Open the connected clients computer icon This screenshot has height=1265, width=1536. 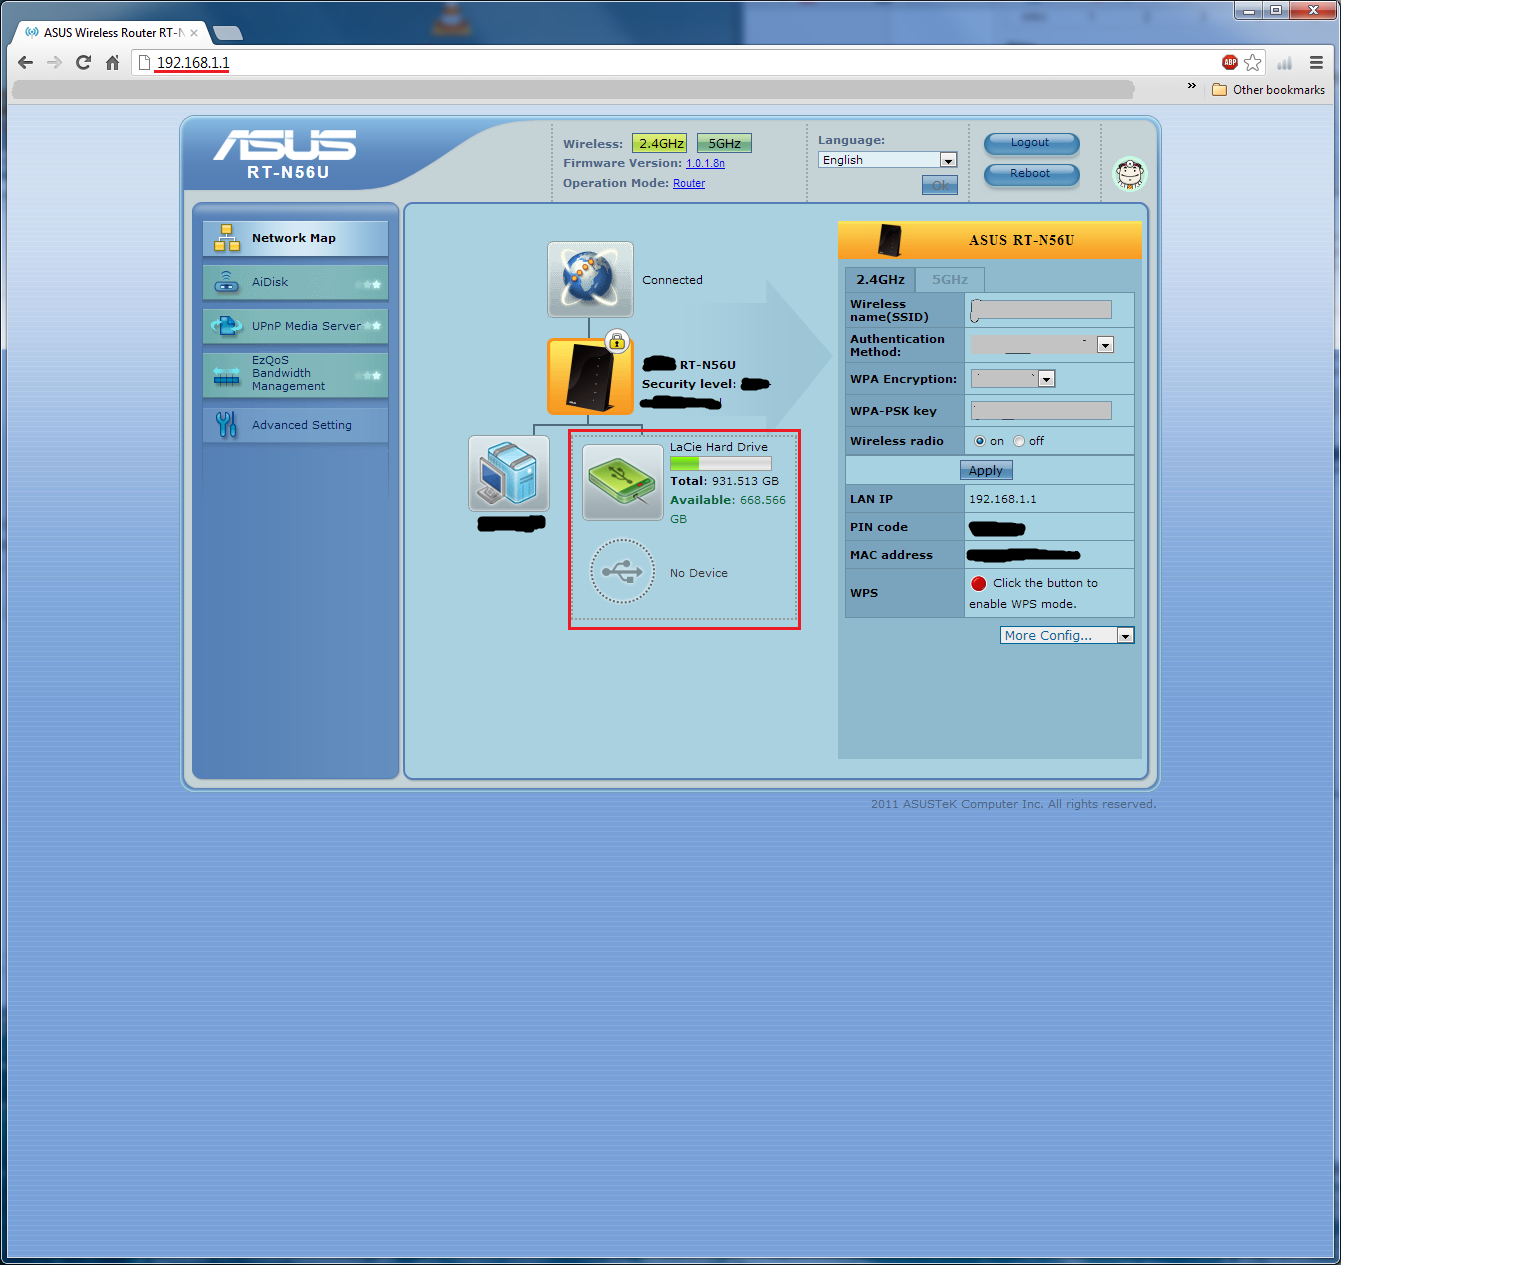pos(509,473)
